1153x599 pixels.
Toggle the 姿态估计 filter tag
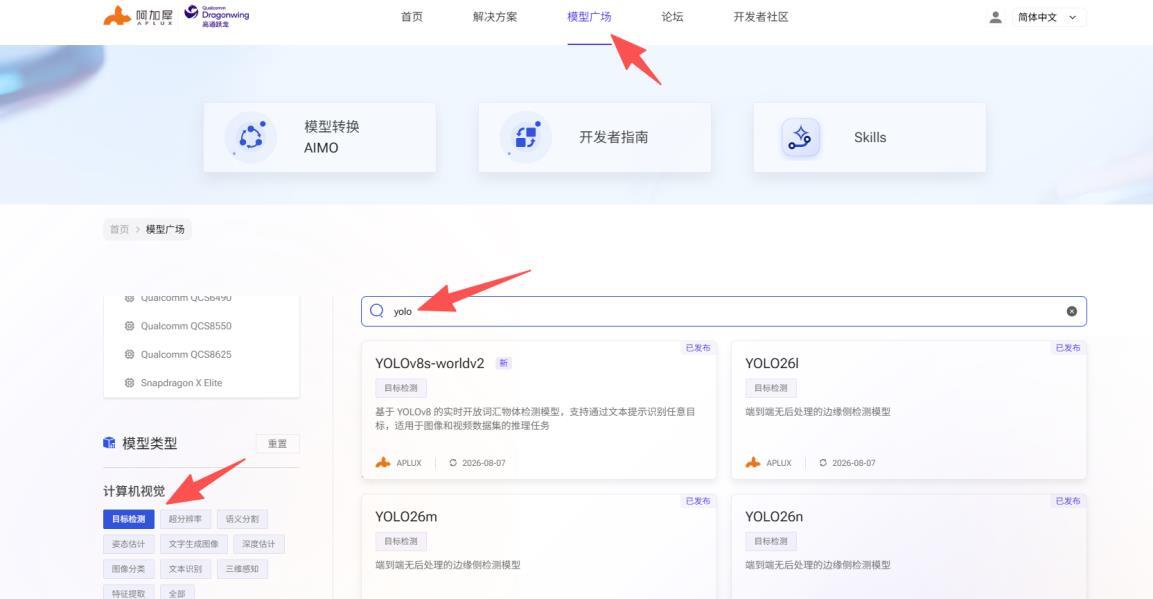pos(129,544)
